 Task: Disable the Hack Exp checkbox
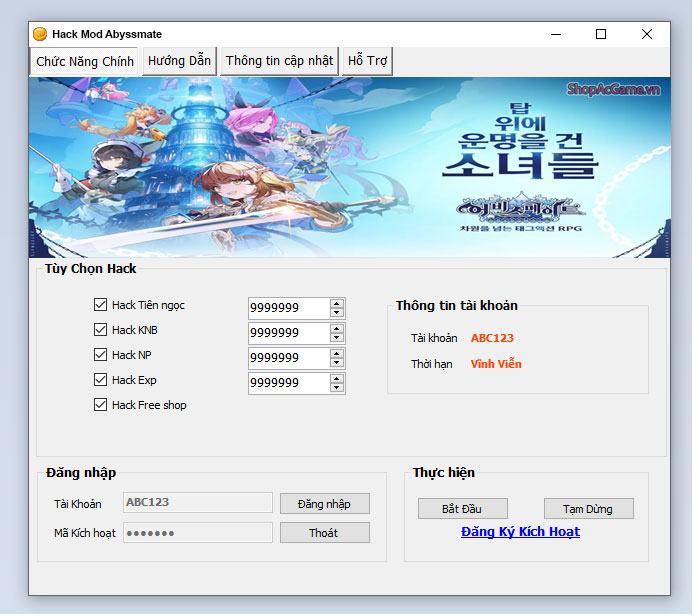pos(100,380)
